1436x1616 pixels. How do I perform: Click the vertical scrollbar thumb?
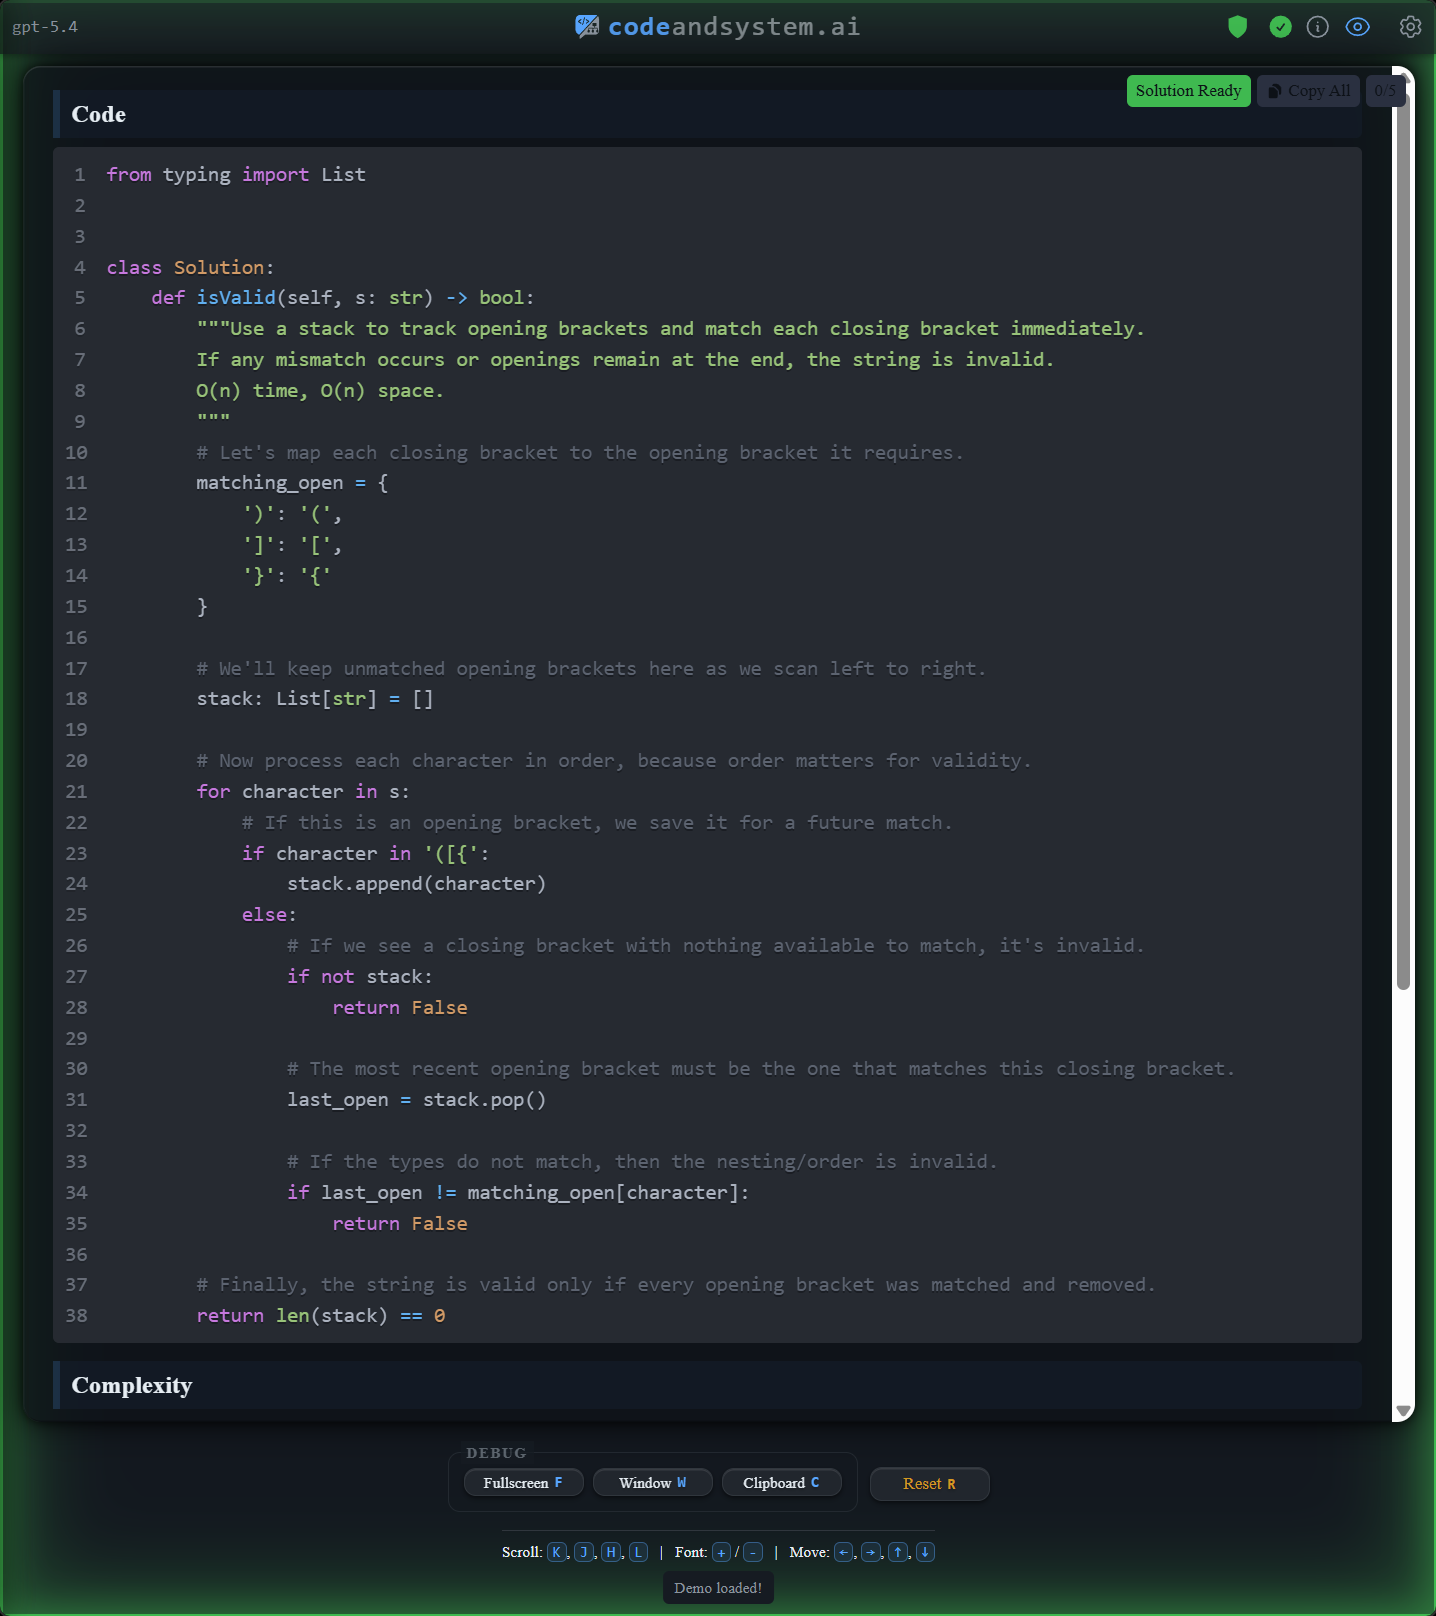(1403, 540)
